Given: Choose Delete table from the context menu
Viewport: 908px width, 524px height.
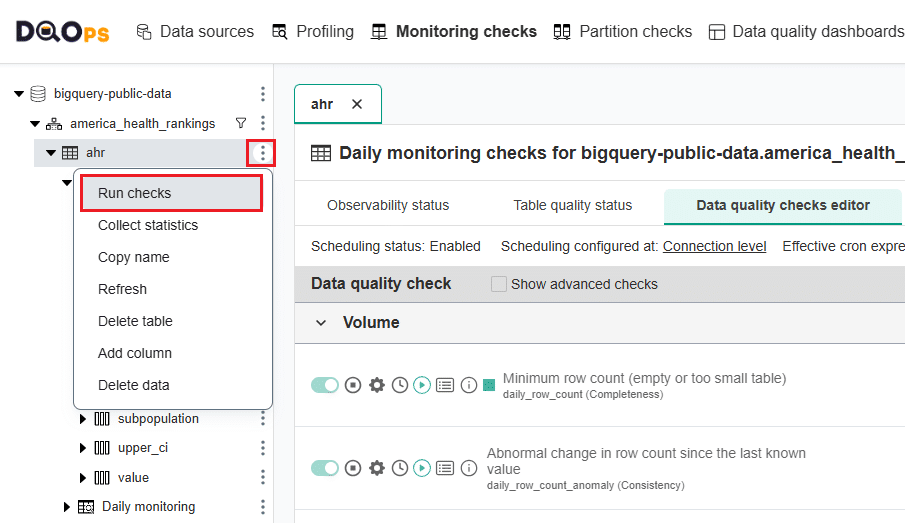Looking at the screenshot, I should coord(135,321).
